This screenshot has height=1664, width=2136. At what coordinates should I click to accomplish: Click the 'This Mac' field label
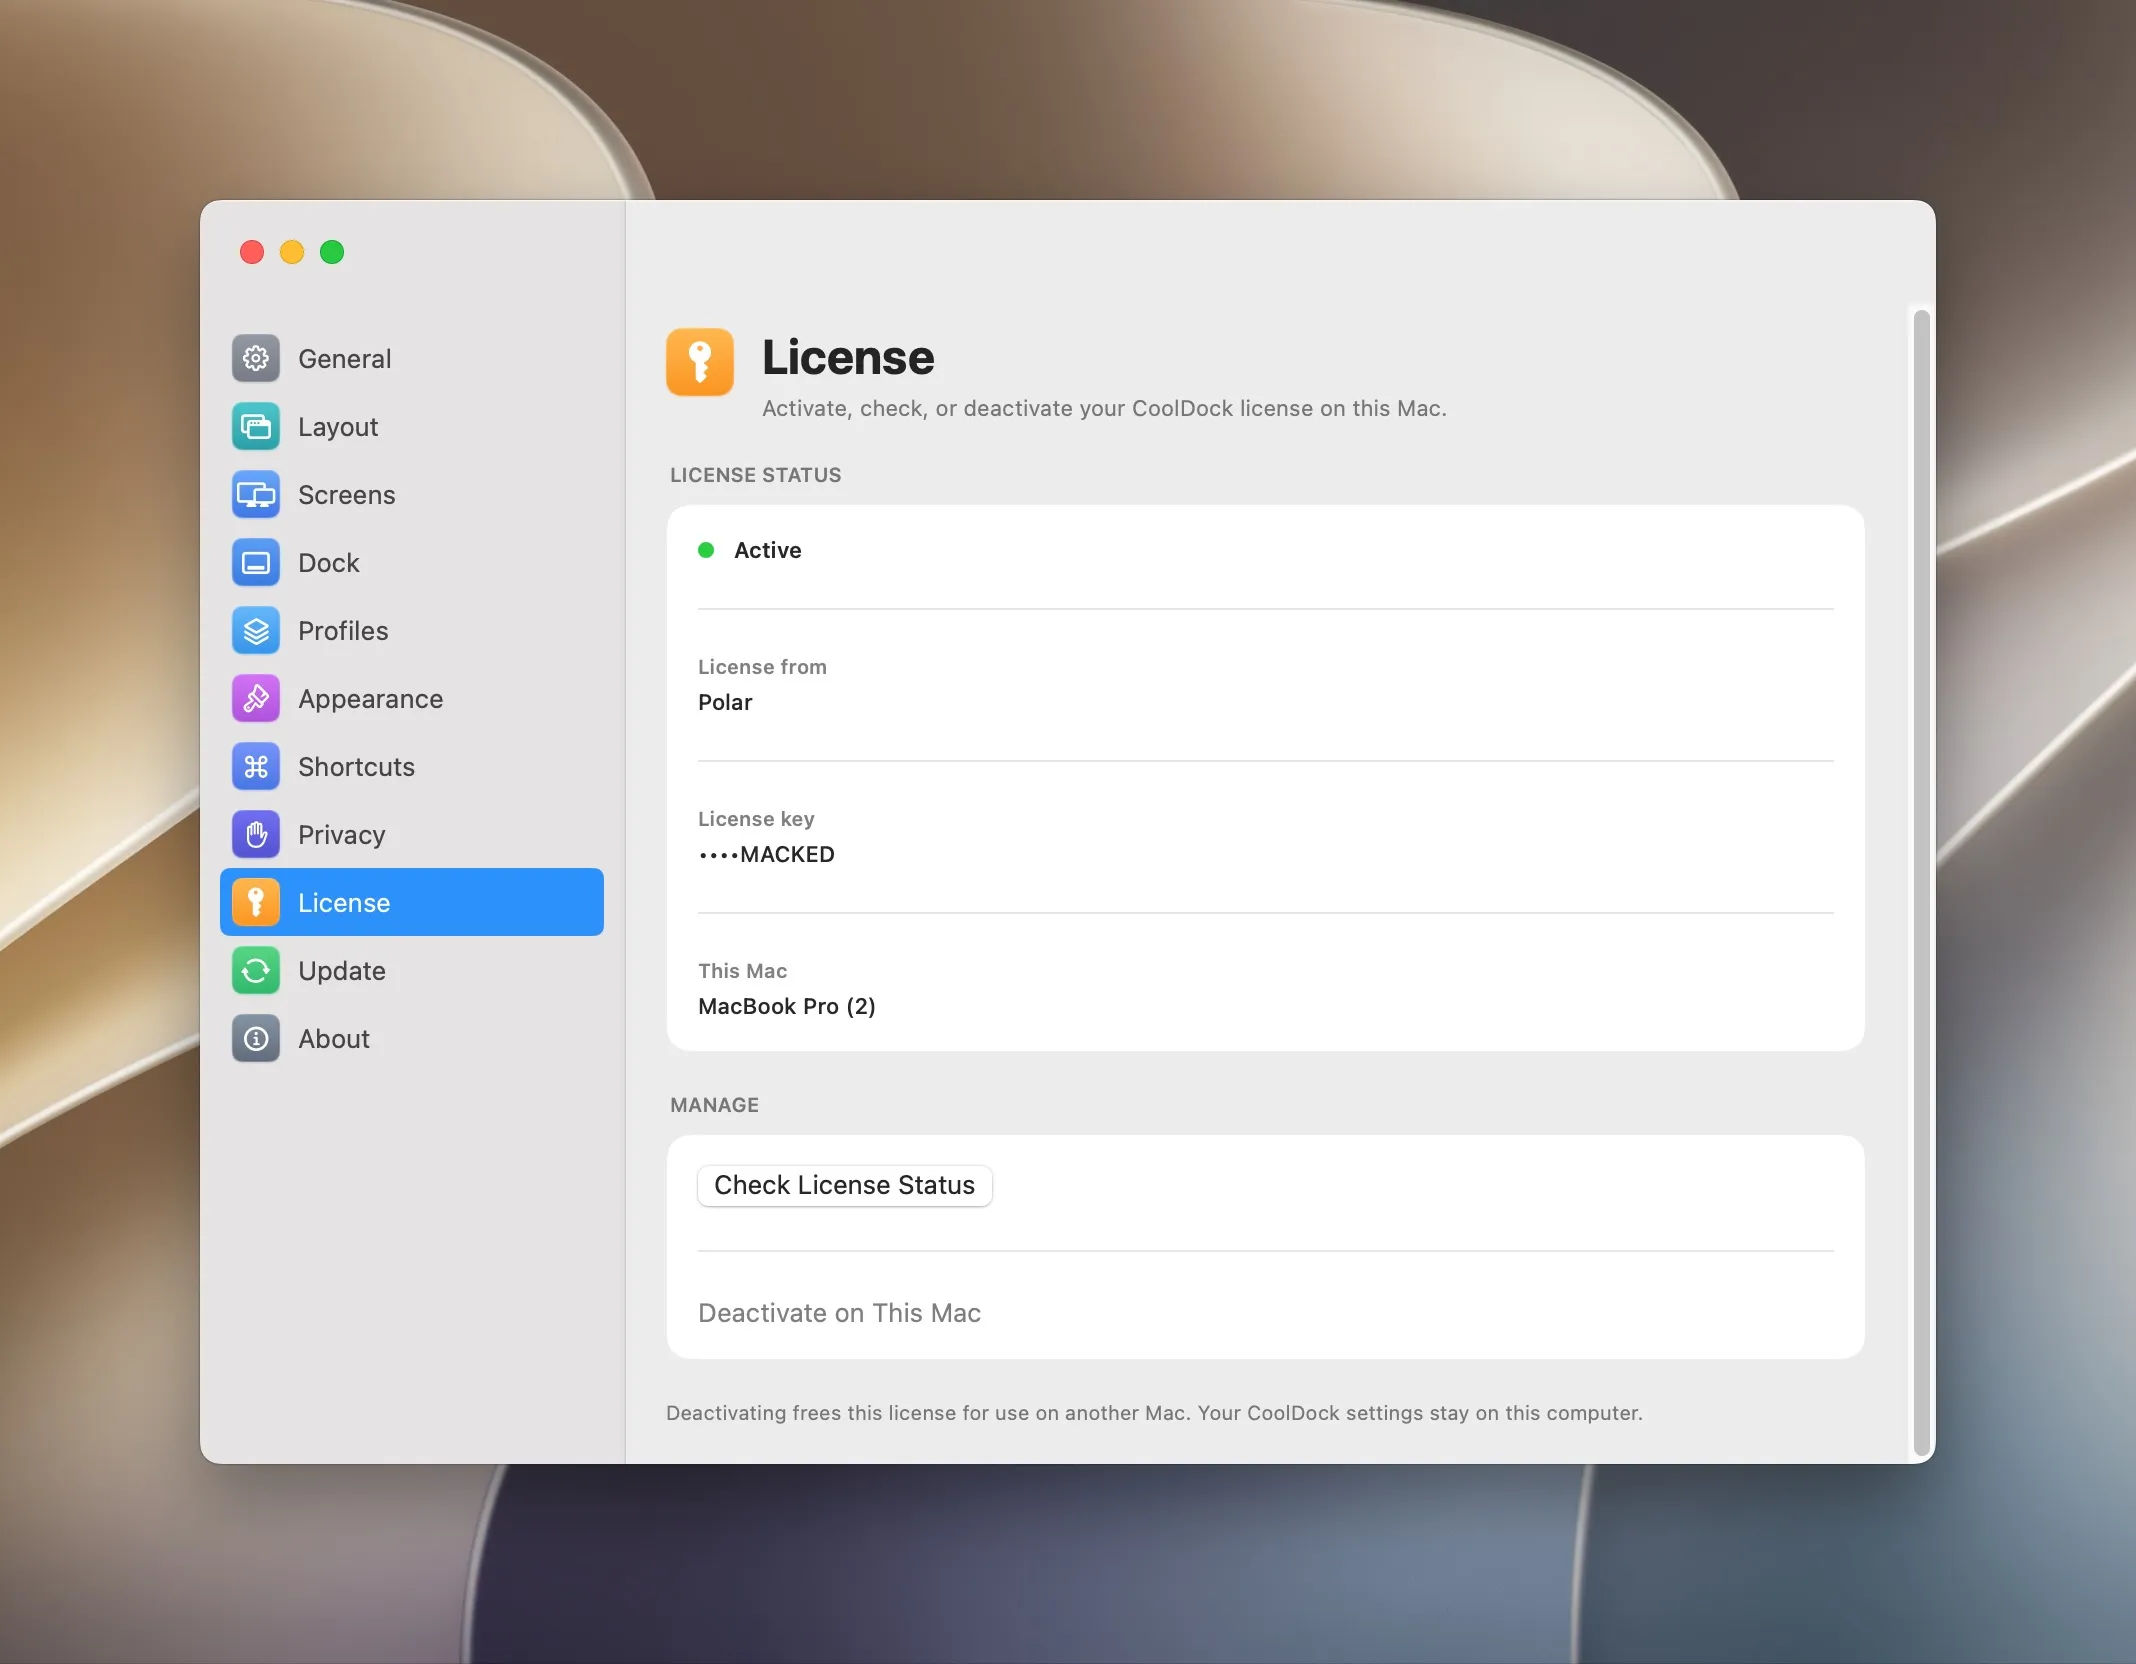742,971
